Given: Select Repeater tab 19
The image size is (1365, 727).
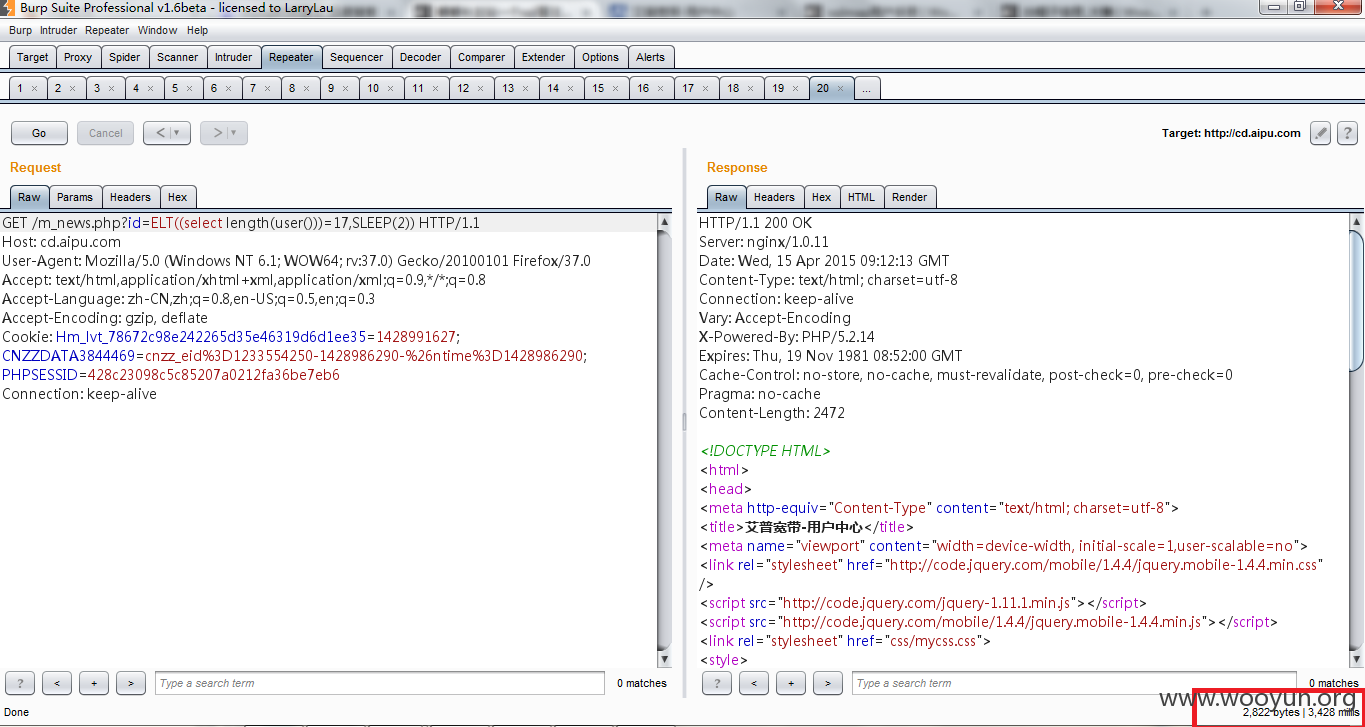Looking at the screenshot, I should [x=785, y=89].
